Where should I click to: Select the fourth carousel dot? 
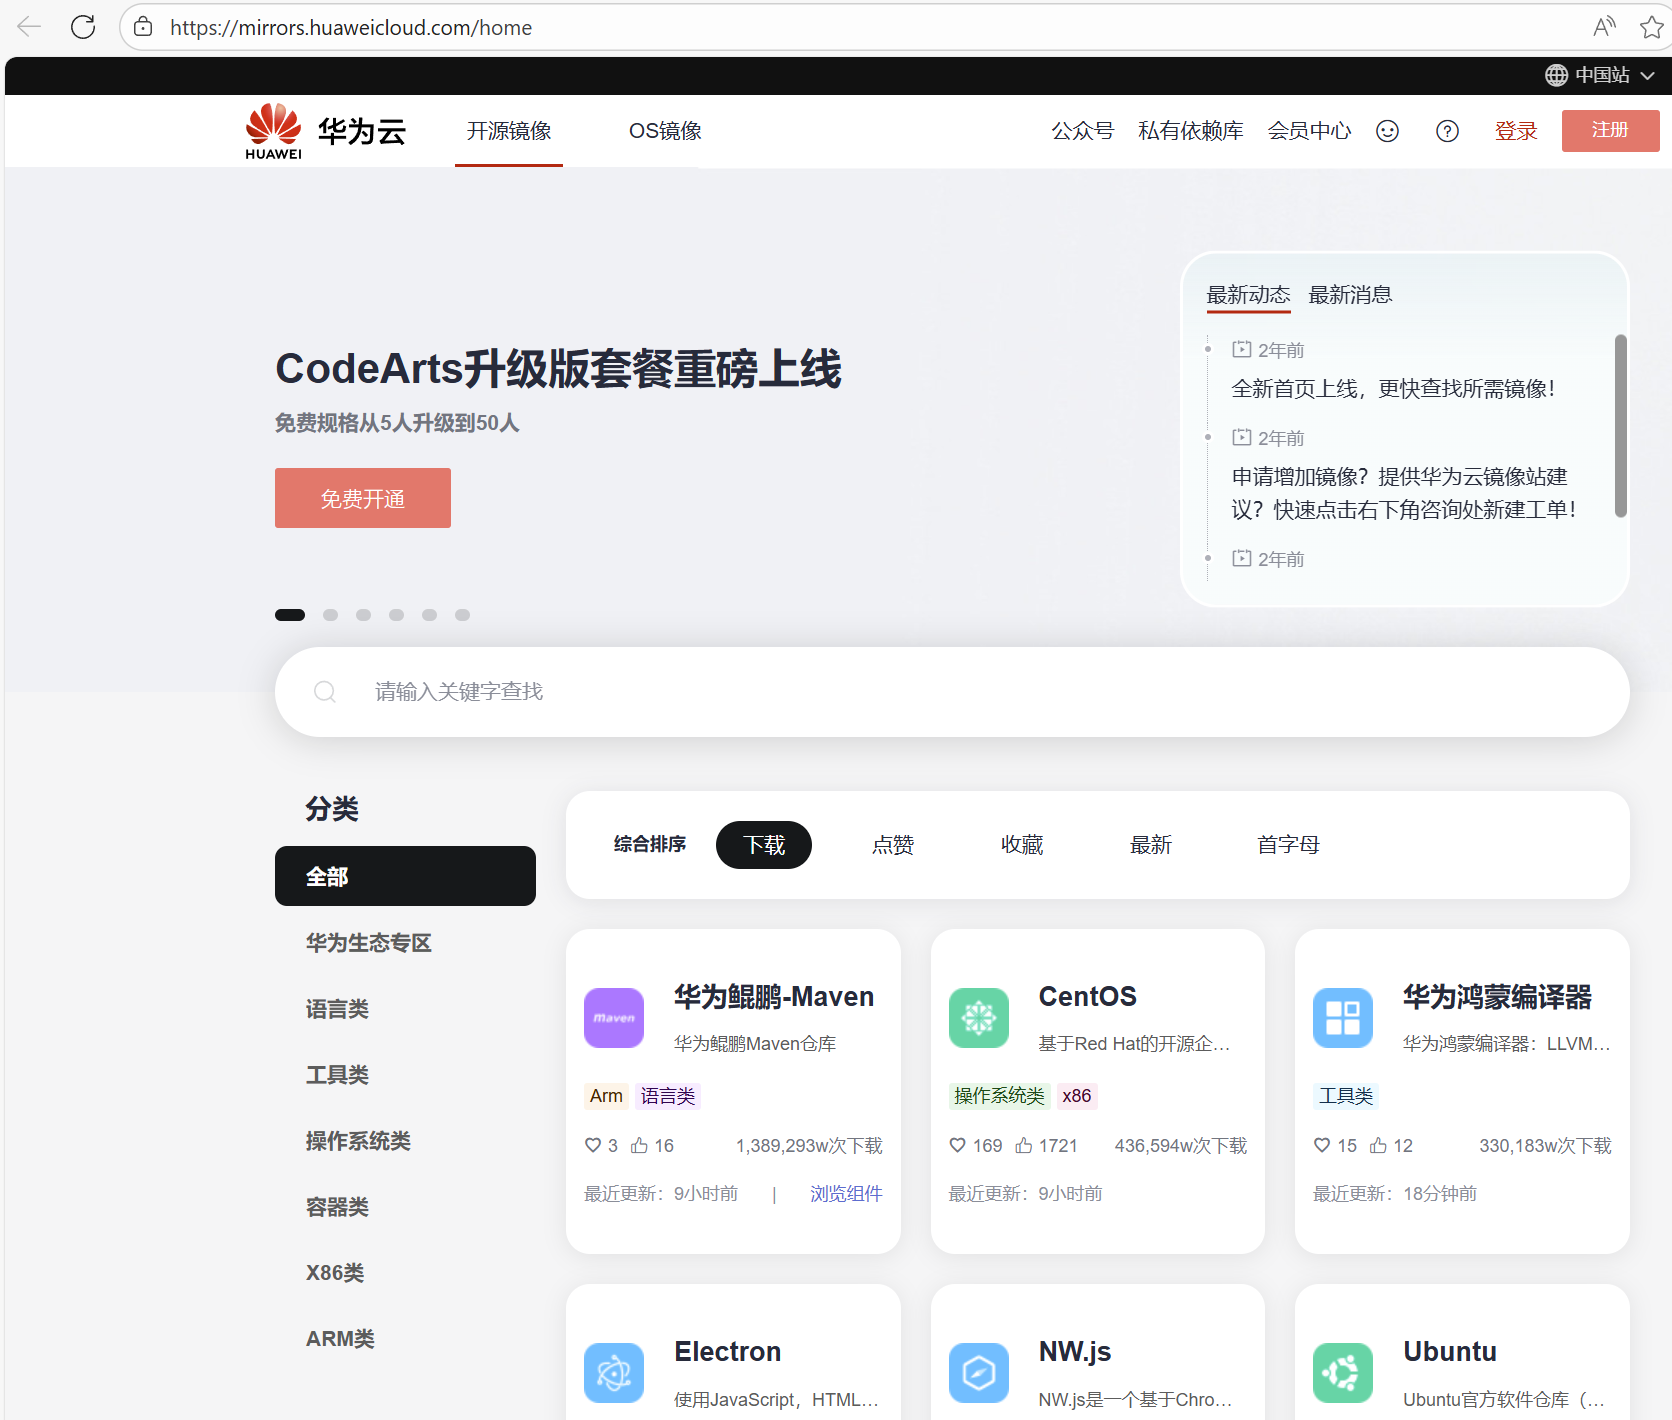[x=396, y=615]
